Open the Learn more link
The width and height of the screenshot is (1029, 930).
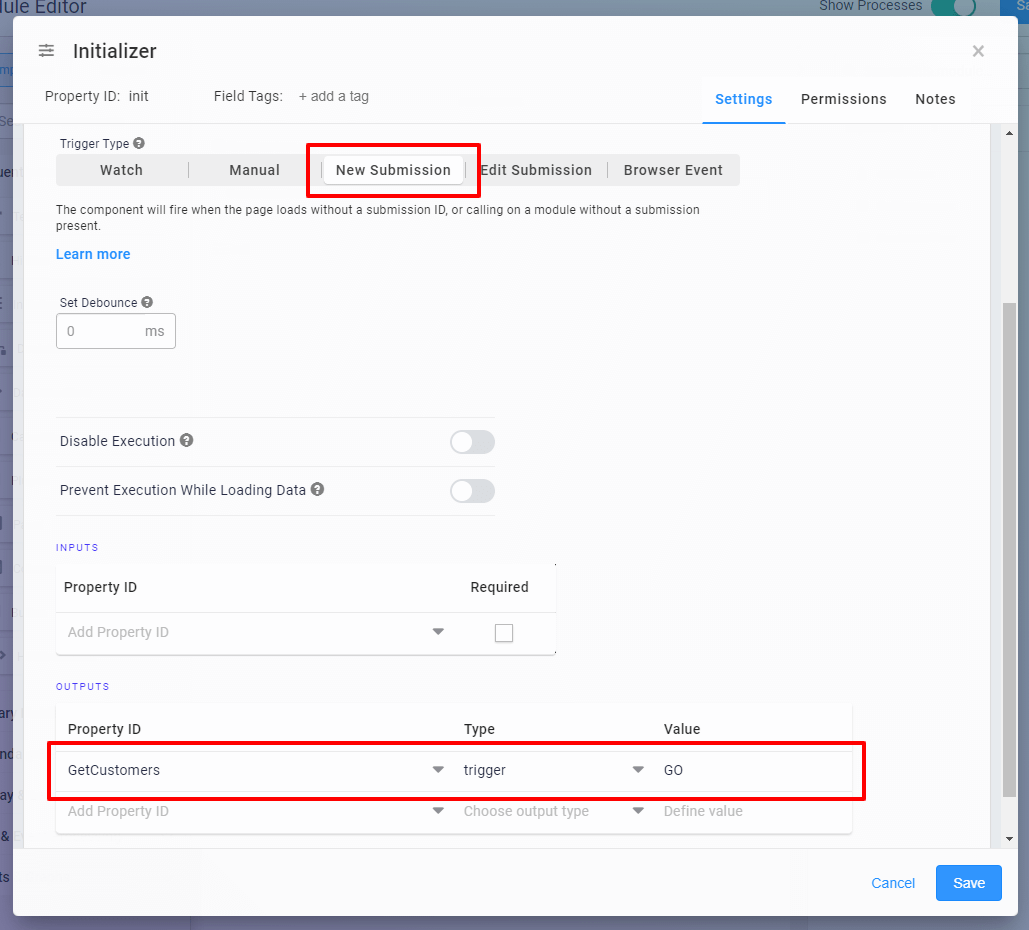(93, 254)
